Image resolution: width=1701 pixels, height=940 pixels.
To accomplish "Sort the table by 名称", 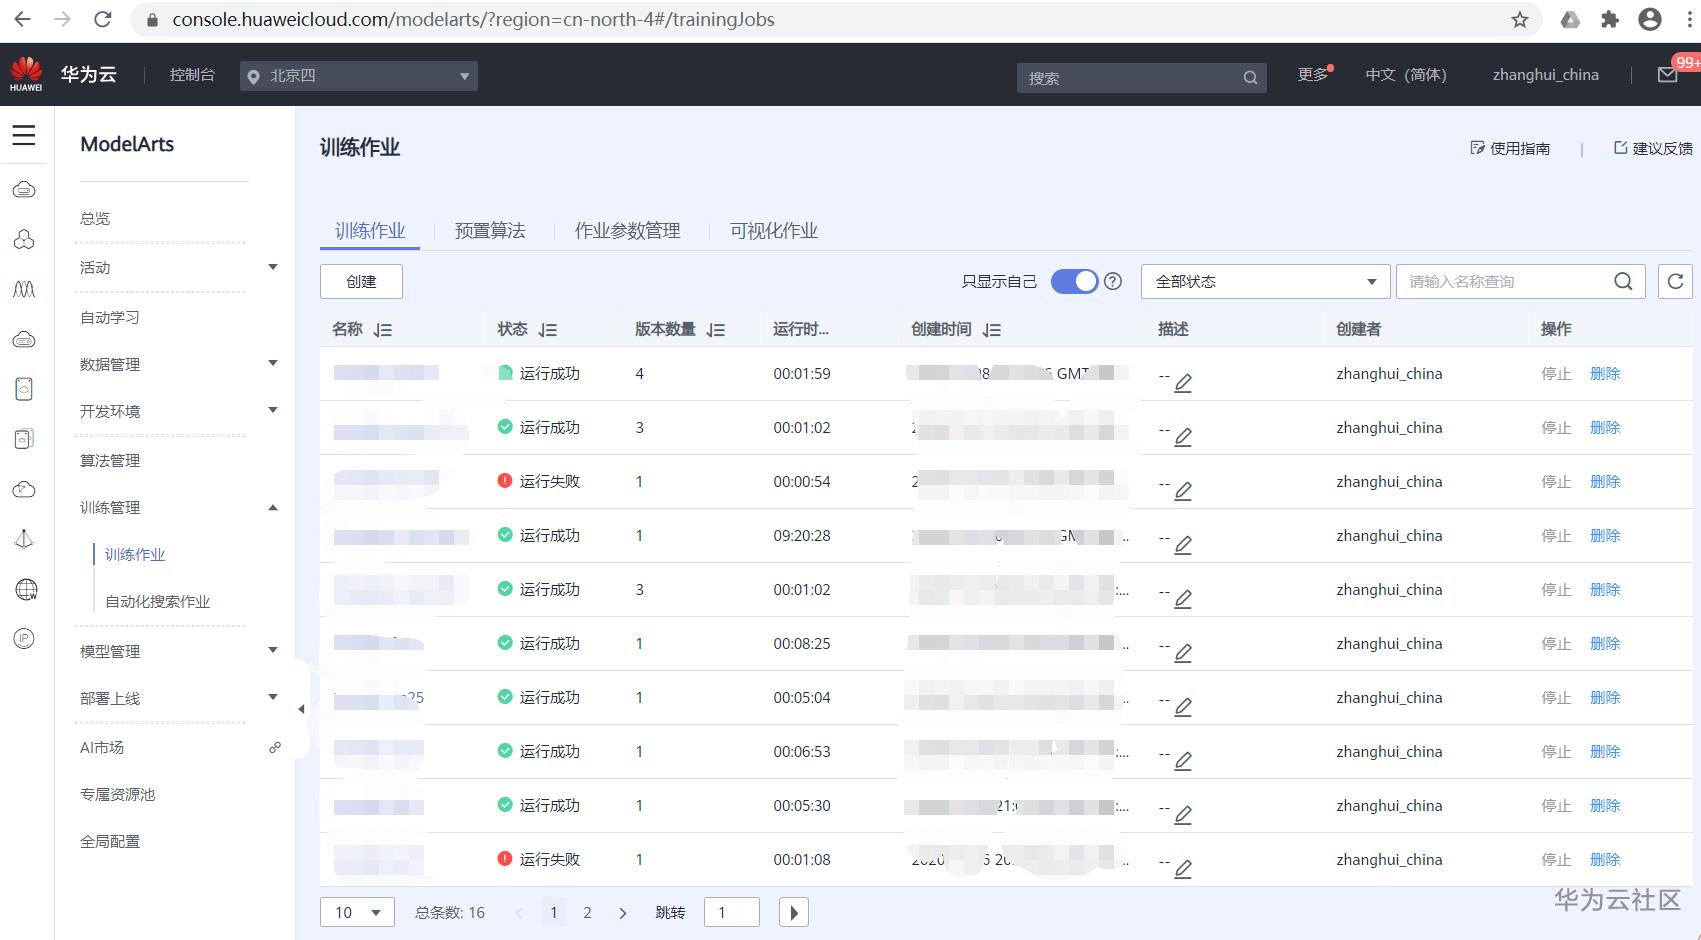I will tap(383, 330).
